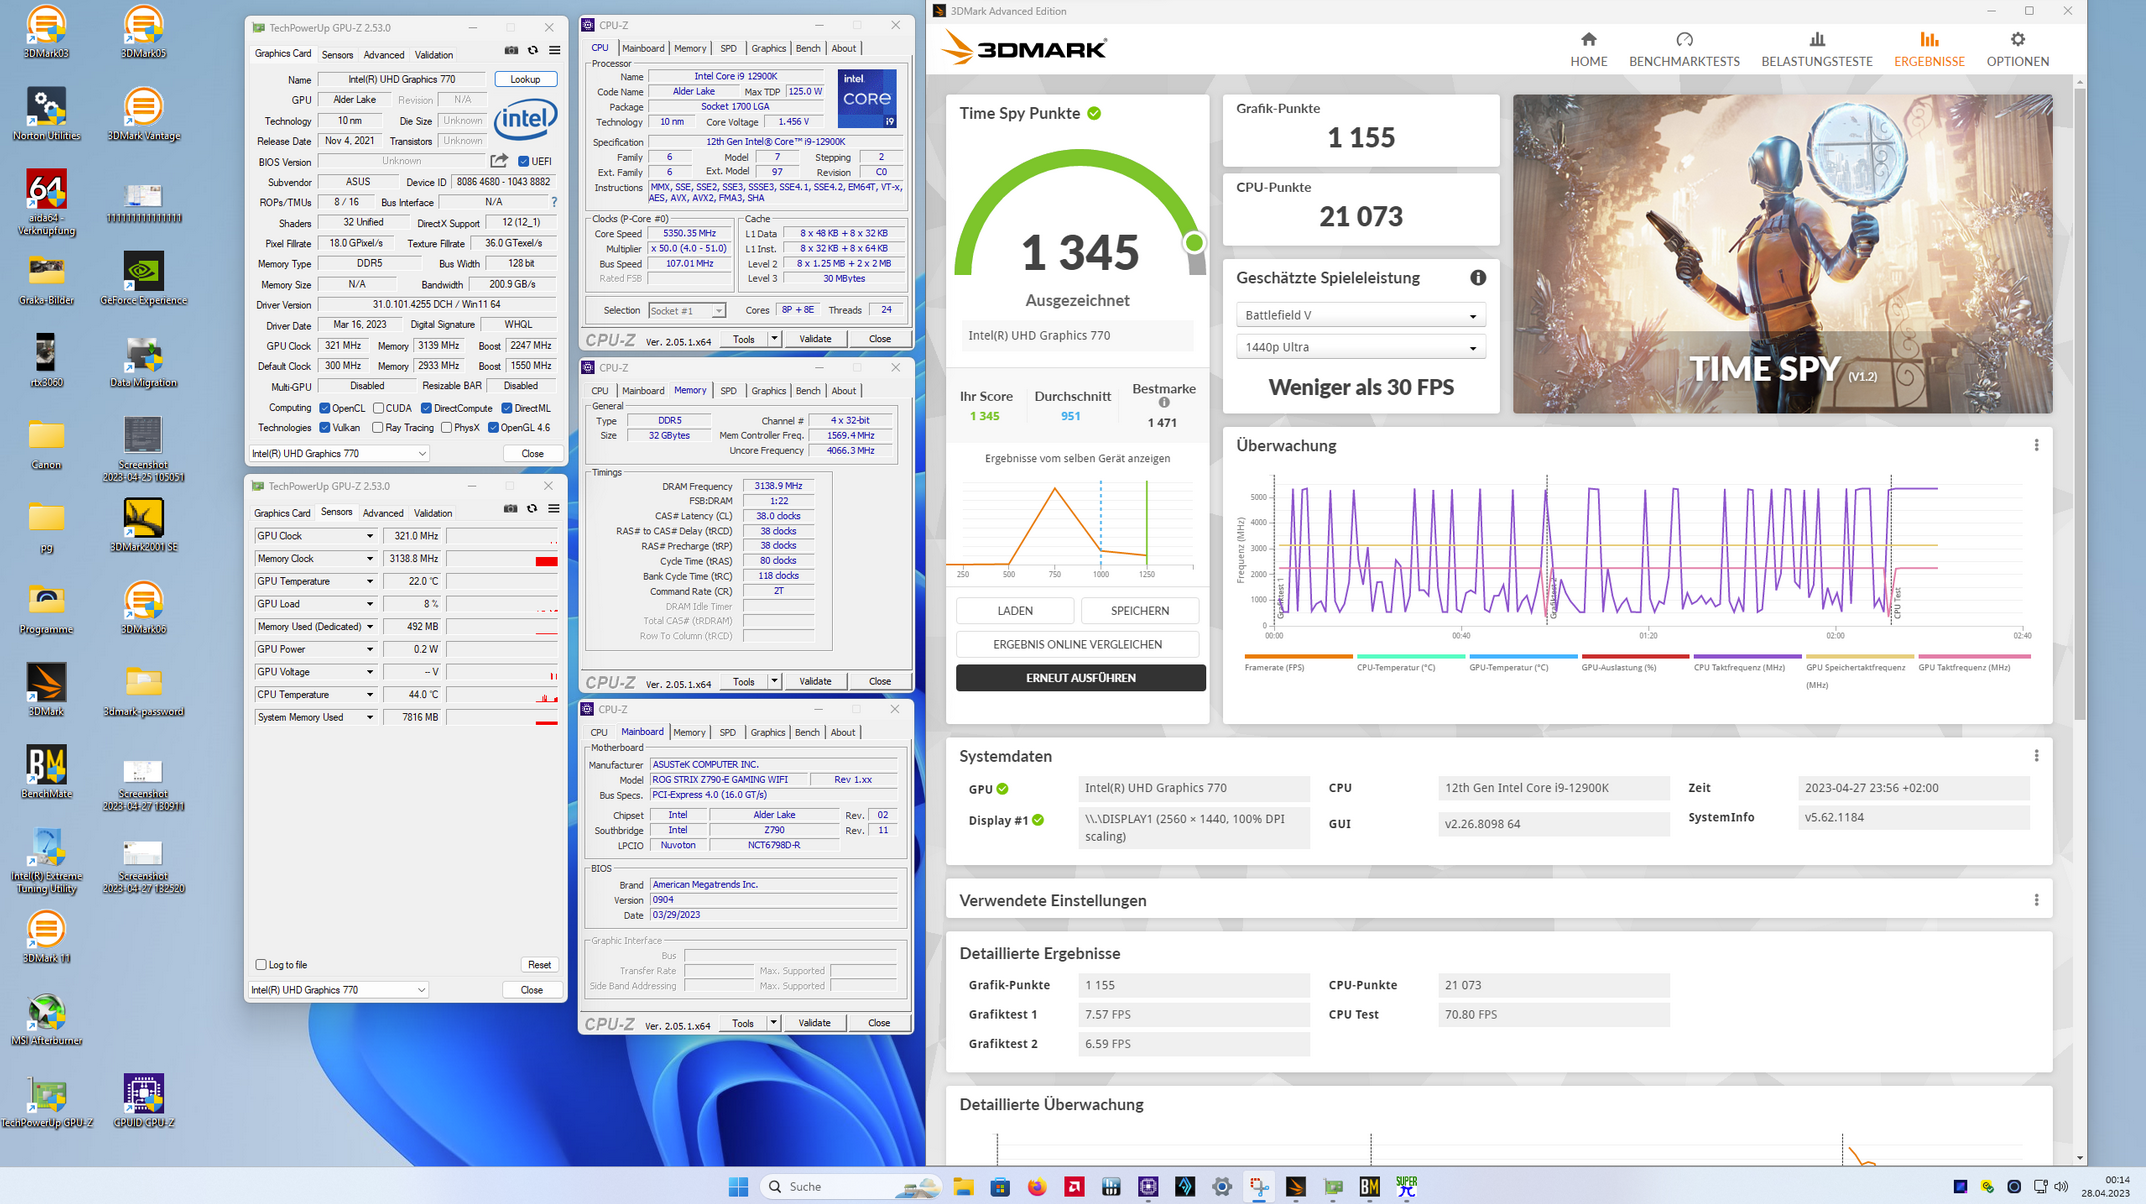Open Memory Clock sensor dropdown arrow
Screen dimensions: 2146x1204
(369, 559)
